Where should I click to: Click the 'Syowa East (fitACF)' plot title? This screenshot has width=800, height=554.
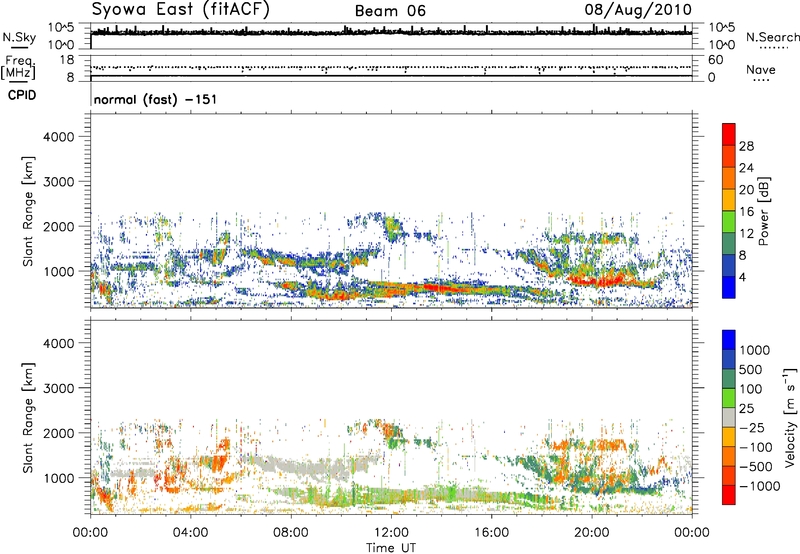(181, 10)
